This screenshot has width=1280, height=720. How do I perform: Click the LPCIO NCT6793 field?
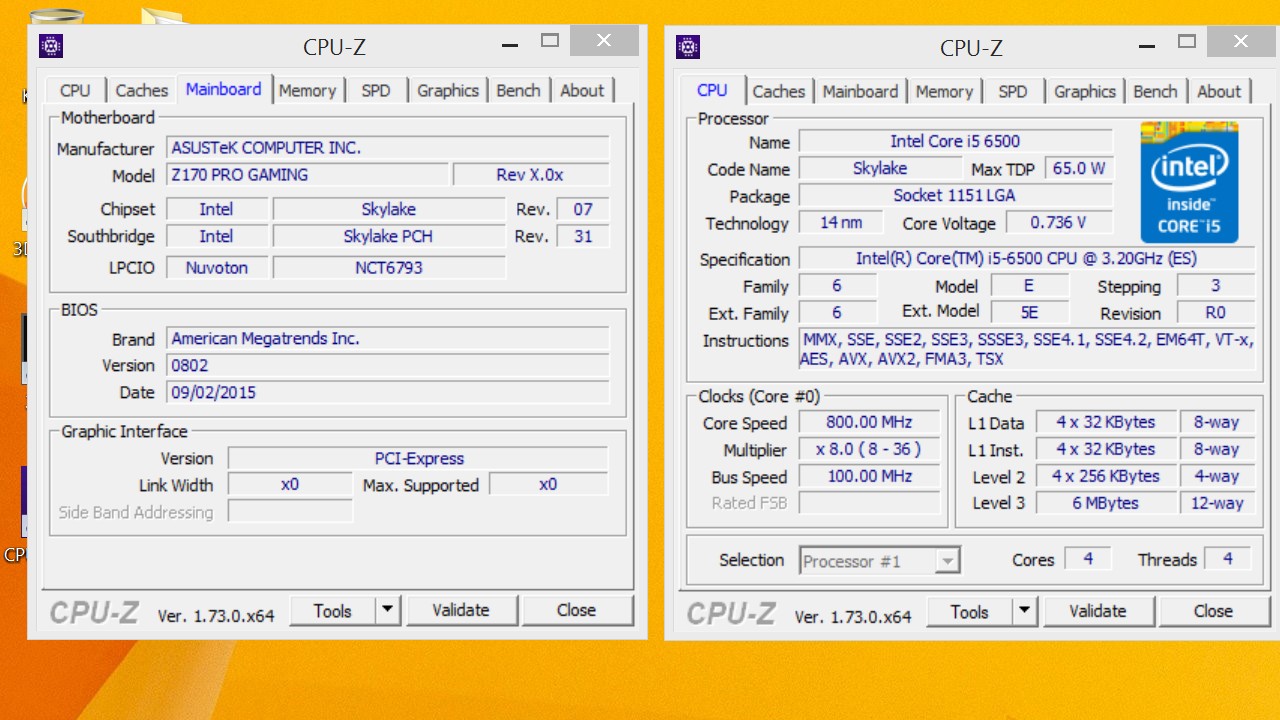pyautogui.click(x=389, y=268)
